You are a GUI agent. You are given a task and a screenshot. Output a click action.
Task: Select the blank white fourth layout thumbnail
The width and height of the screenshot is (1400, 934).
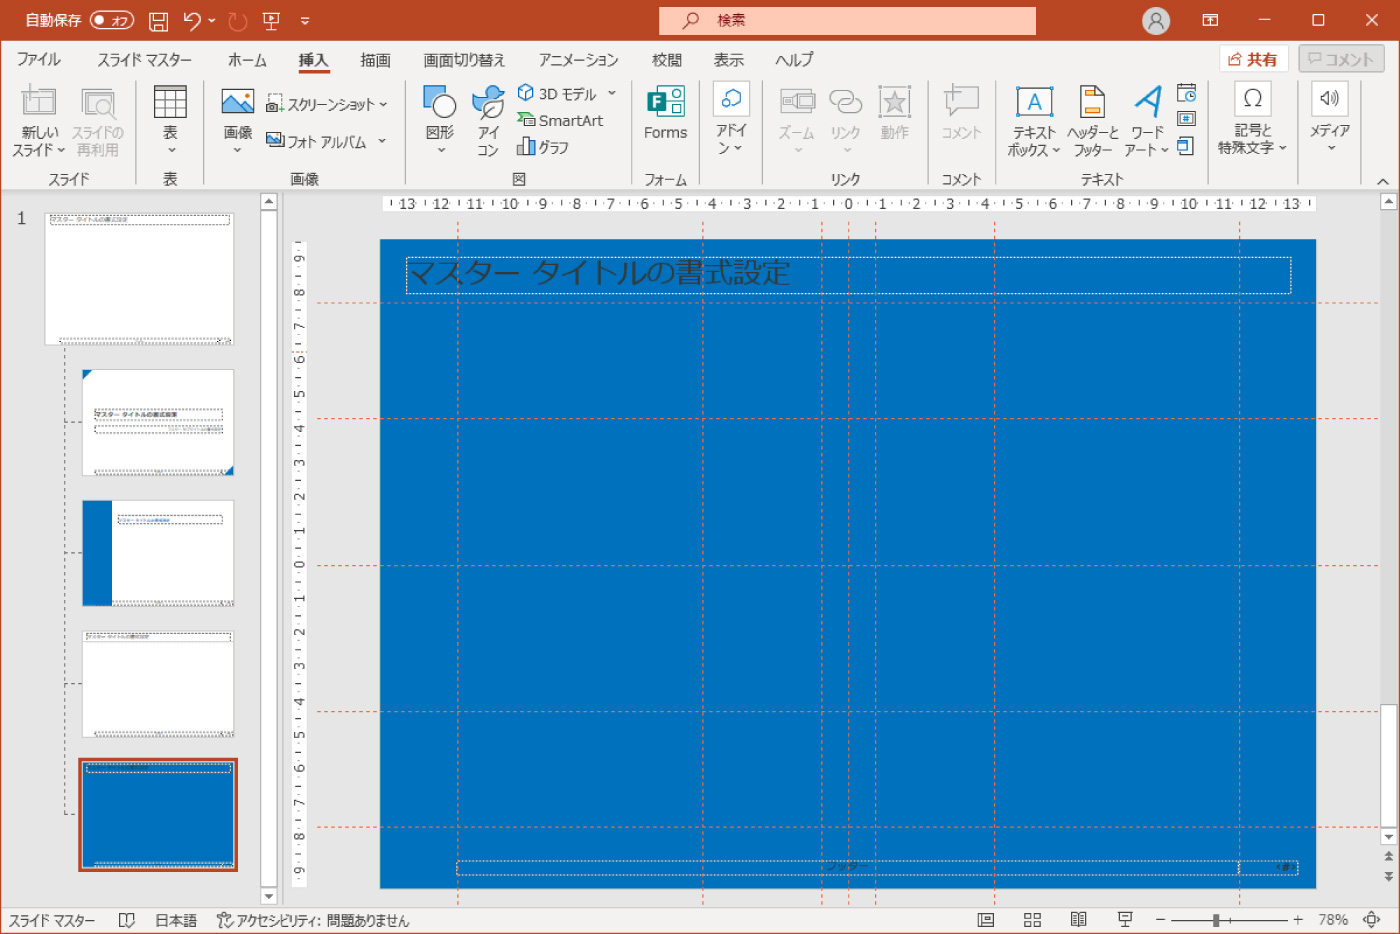point(158,684)
